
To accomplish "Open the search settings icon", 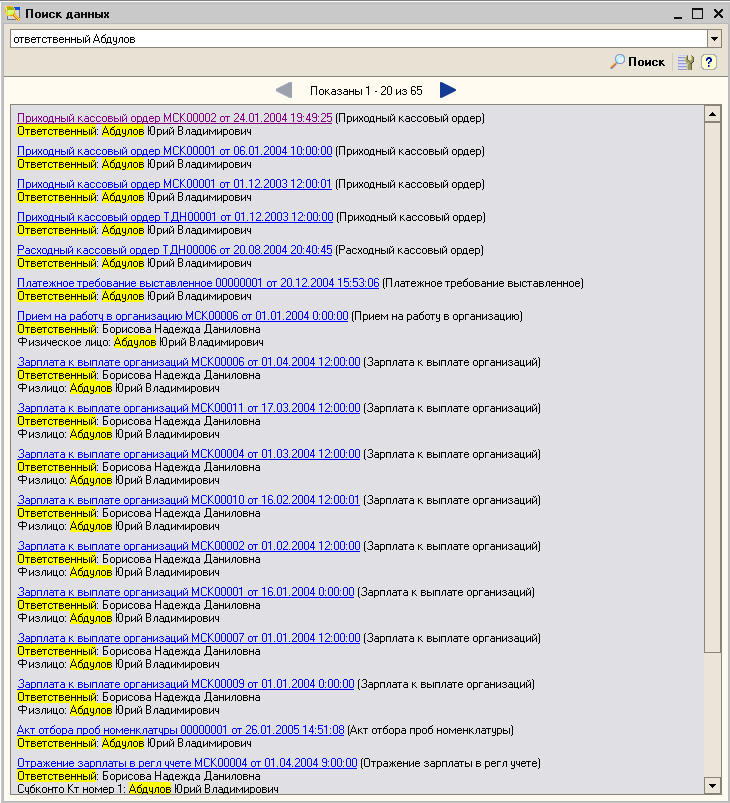I will click(685, 62).
